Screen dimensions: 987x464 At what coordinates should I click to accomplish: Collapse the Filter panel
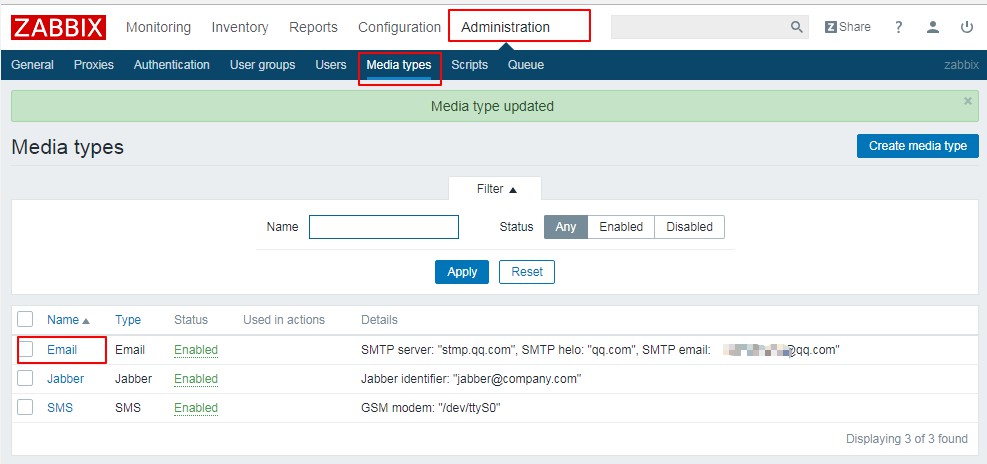(496, 189)
